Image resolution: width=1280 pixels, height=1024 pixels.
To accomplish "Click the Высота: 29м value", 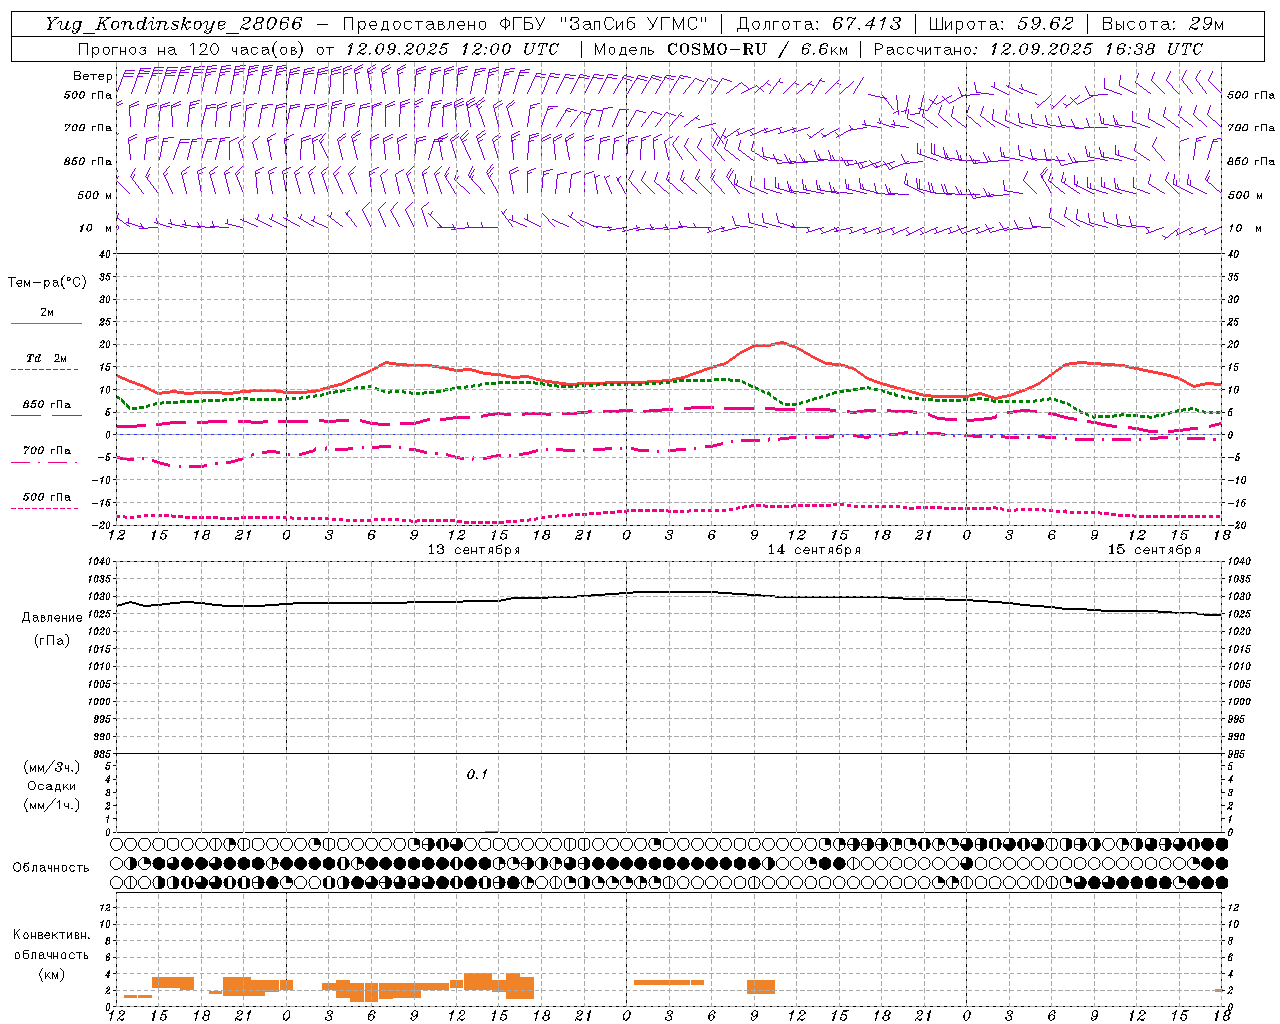I will (x=1163, y=24).
